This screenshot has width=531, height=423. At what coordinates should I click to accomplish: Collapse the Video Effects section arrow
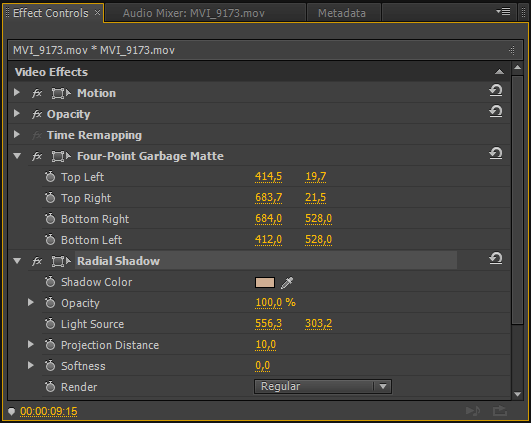pos(499,72)
